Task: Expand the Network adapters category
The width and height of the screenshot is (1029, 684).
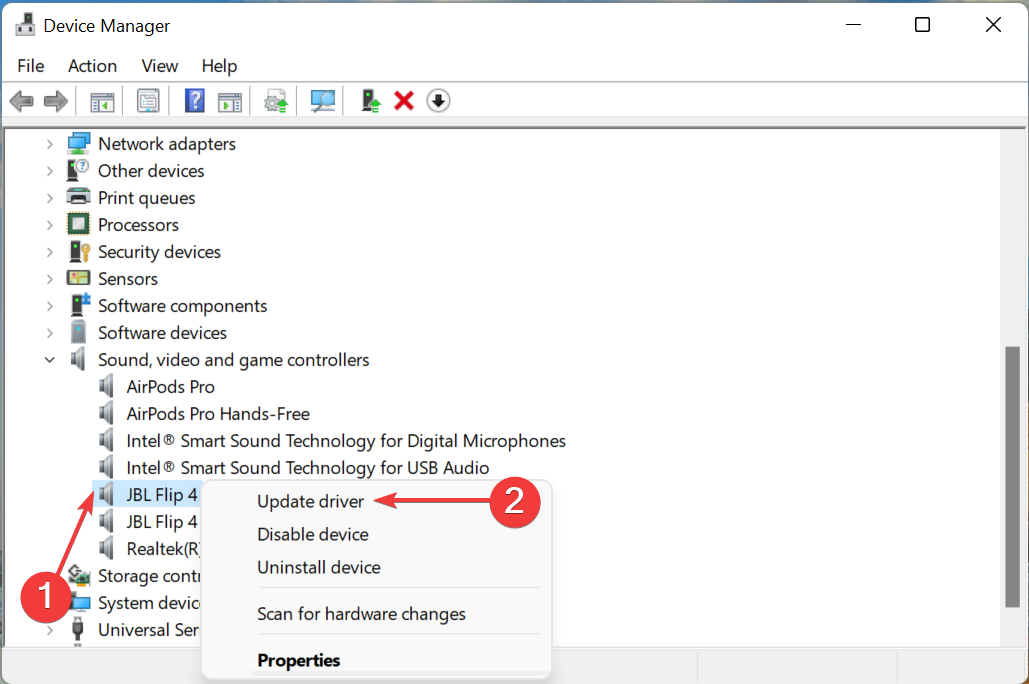Action: click(49, 144)
